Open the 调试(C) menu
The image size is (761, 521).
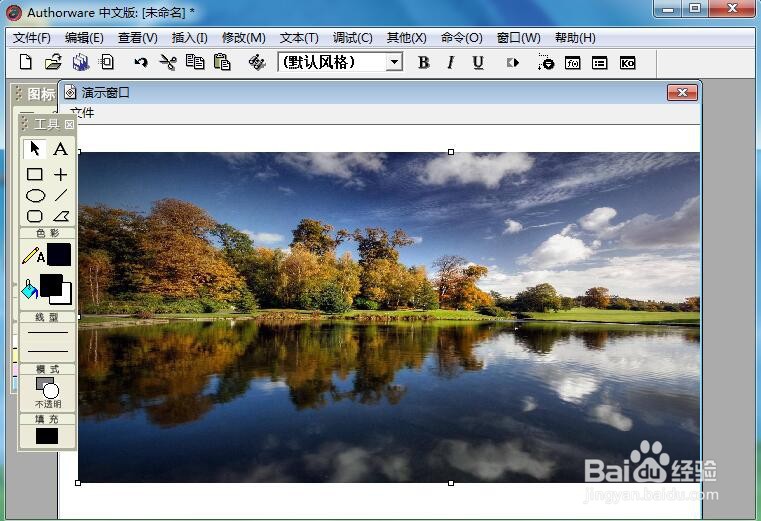[353, 38]
